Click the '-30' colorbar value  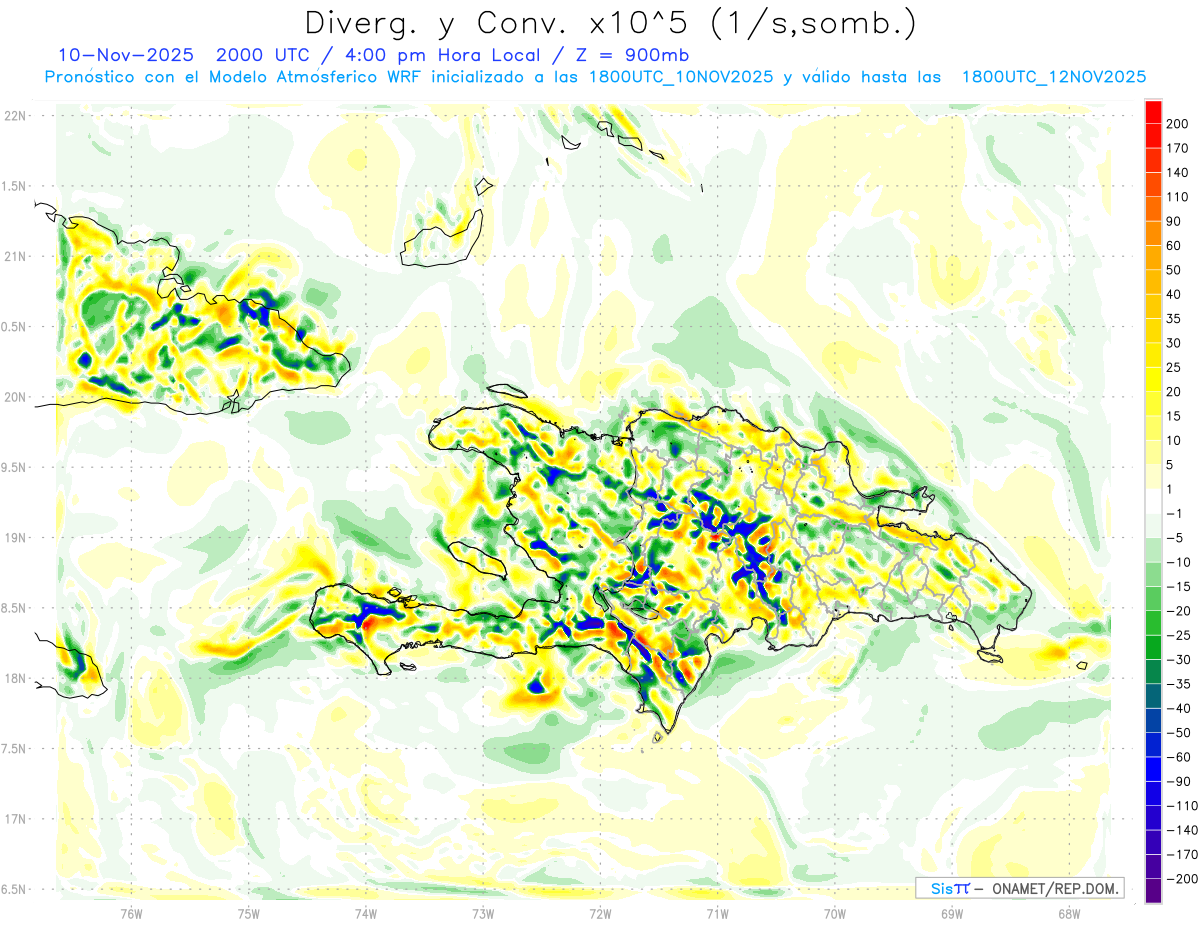click(1181, 660)
